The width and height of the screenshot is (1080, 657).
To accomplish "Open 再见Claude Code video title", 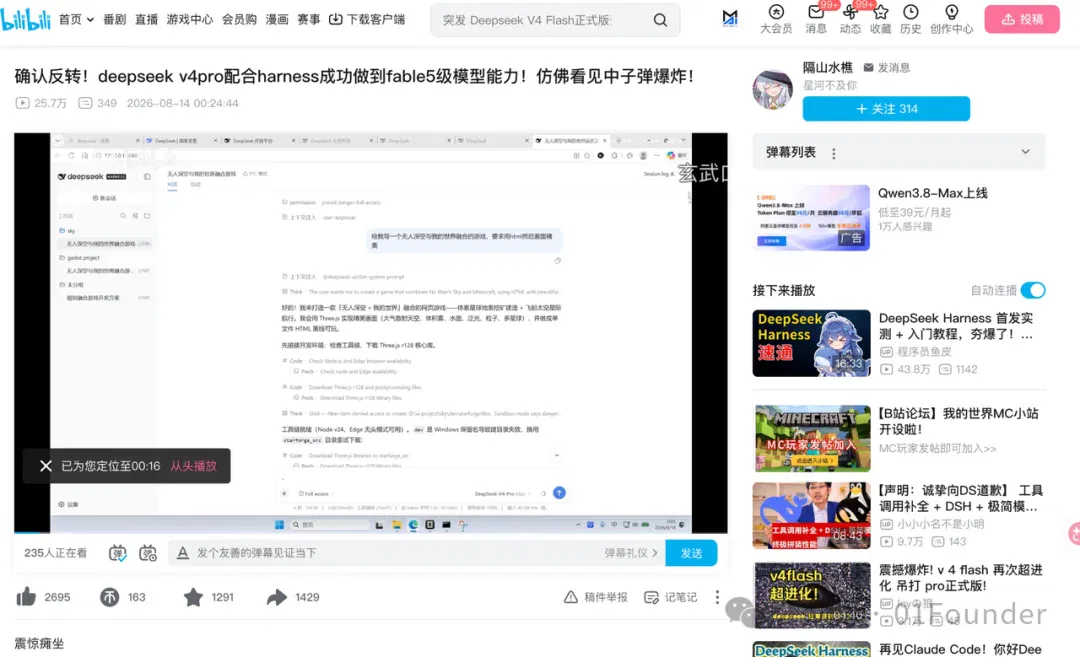I will [x=960, y=649].
